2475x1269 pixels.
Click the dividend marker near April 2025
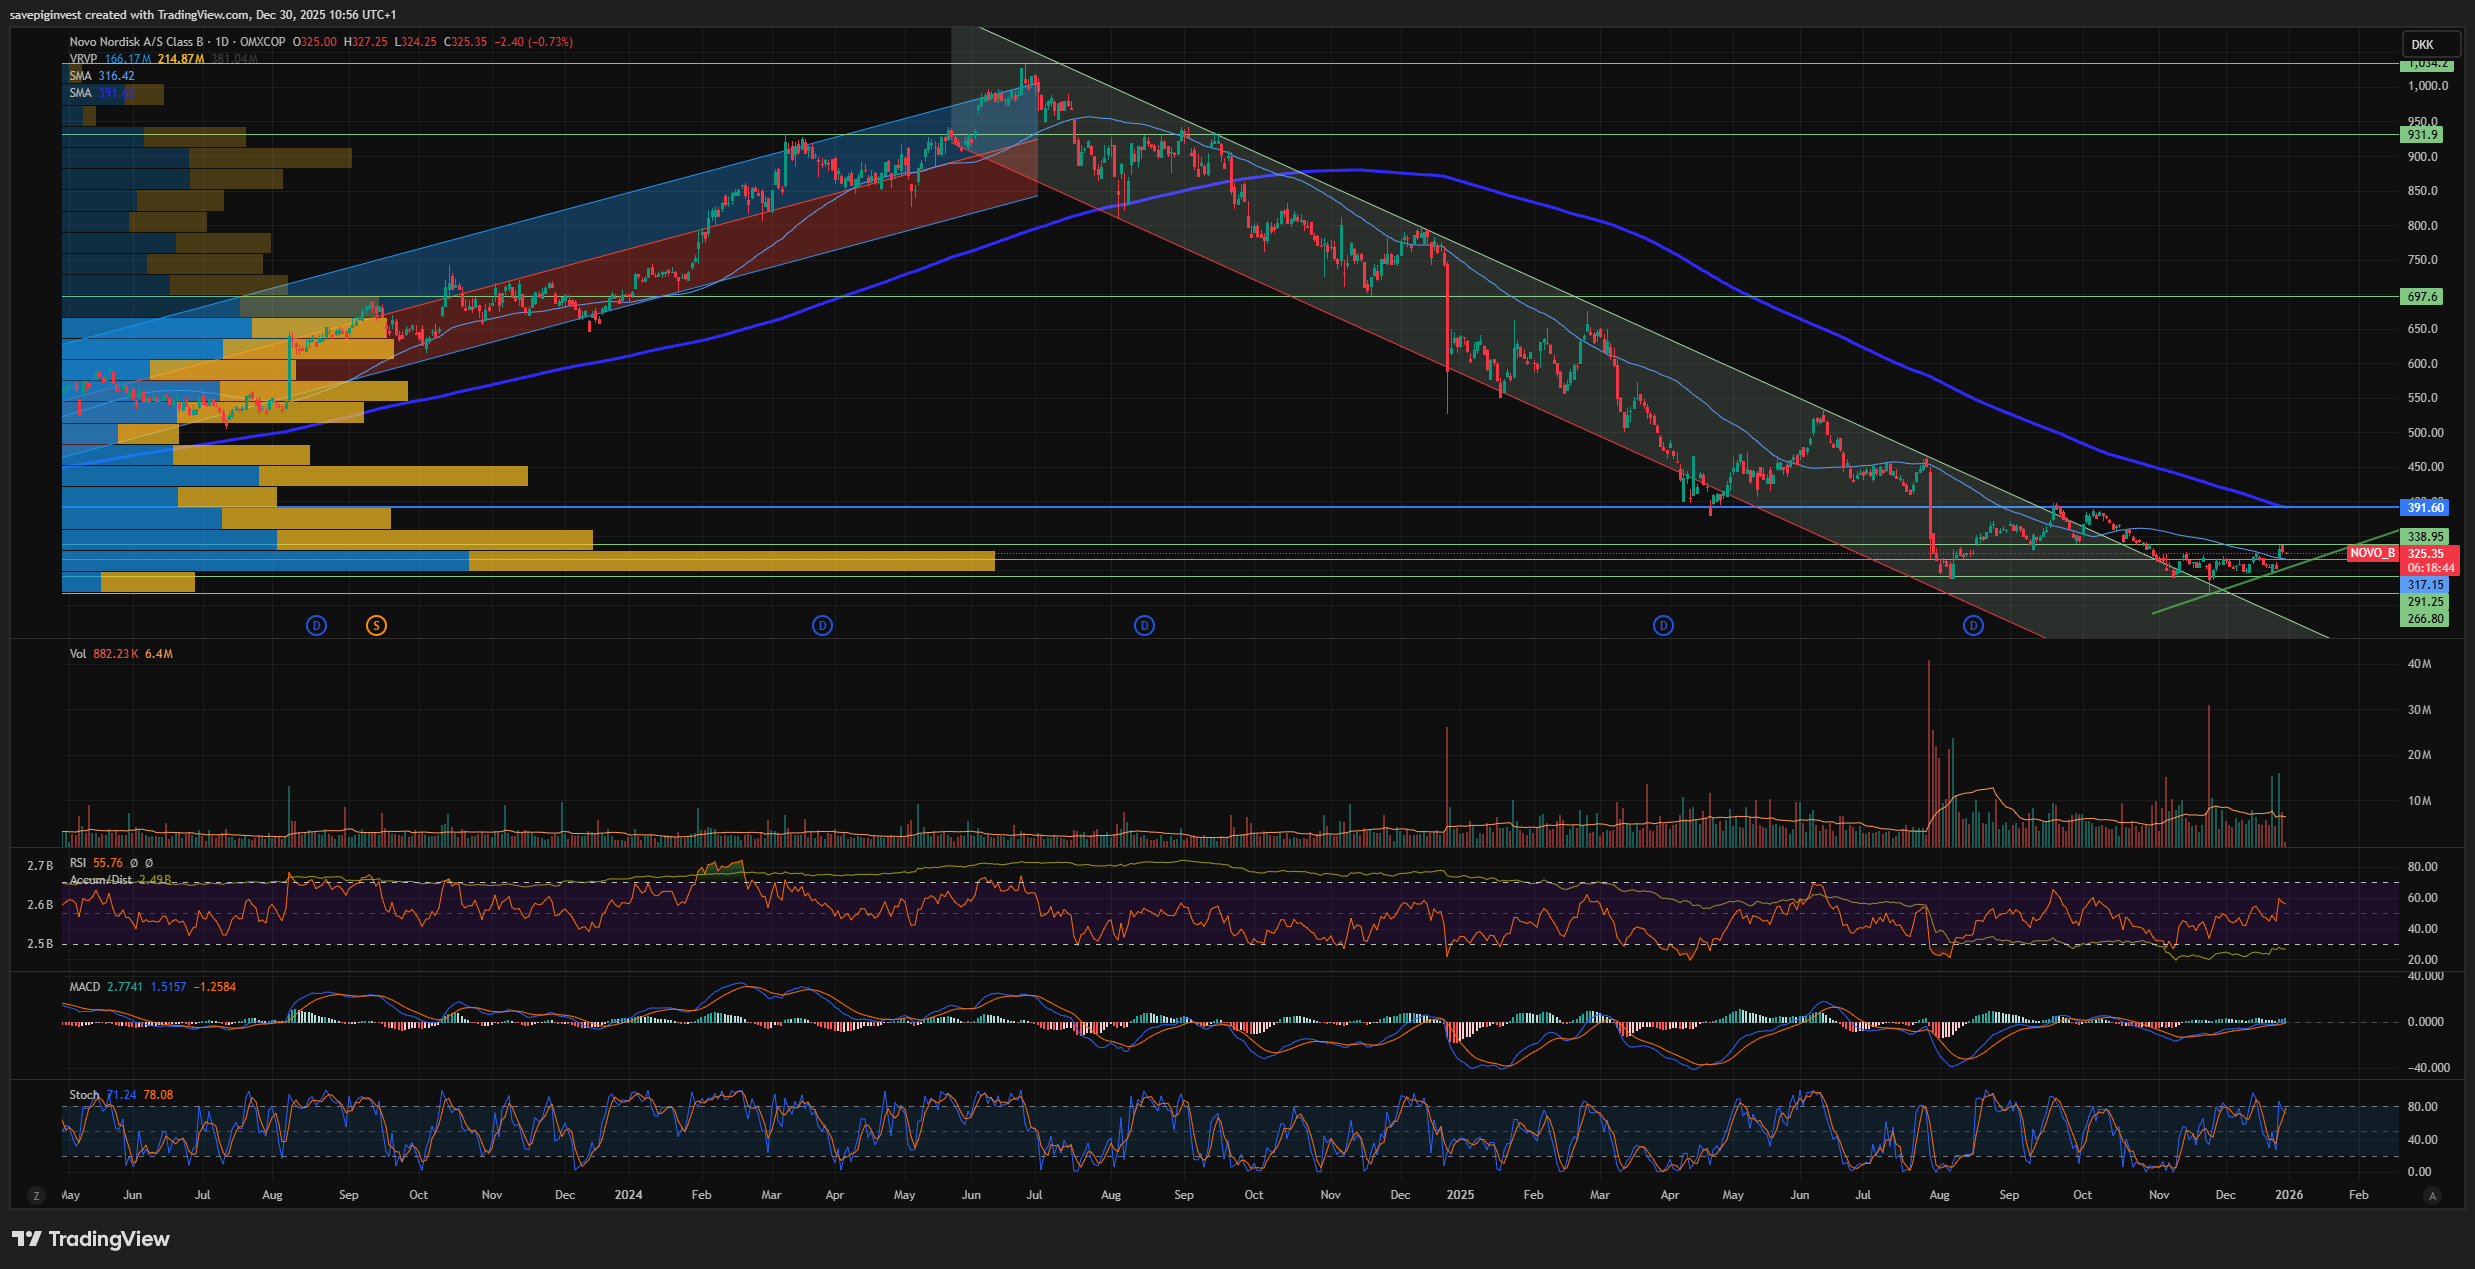point(1663,626)
